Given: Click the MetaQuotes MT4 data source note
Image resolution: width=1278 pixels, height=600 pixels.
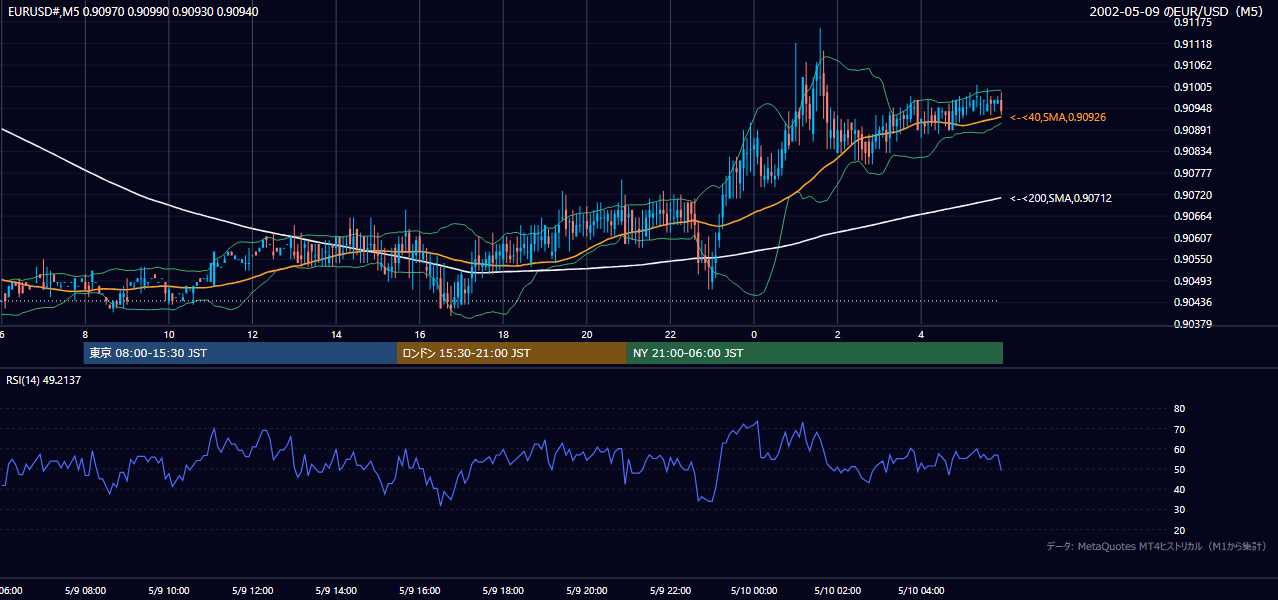Looking at the screenshot, I should [x=1157, y=546].
